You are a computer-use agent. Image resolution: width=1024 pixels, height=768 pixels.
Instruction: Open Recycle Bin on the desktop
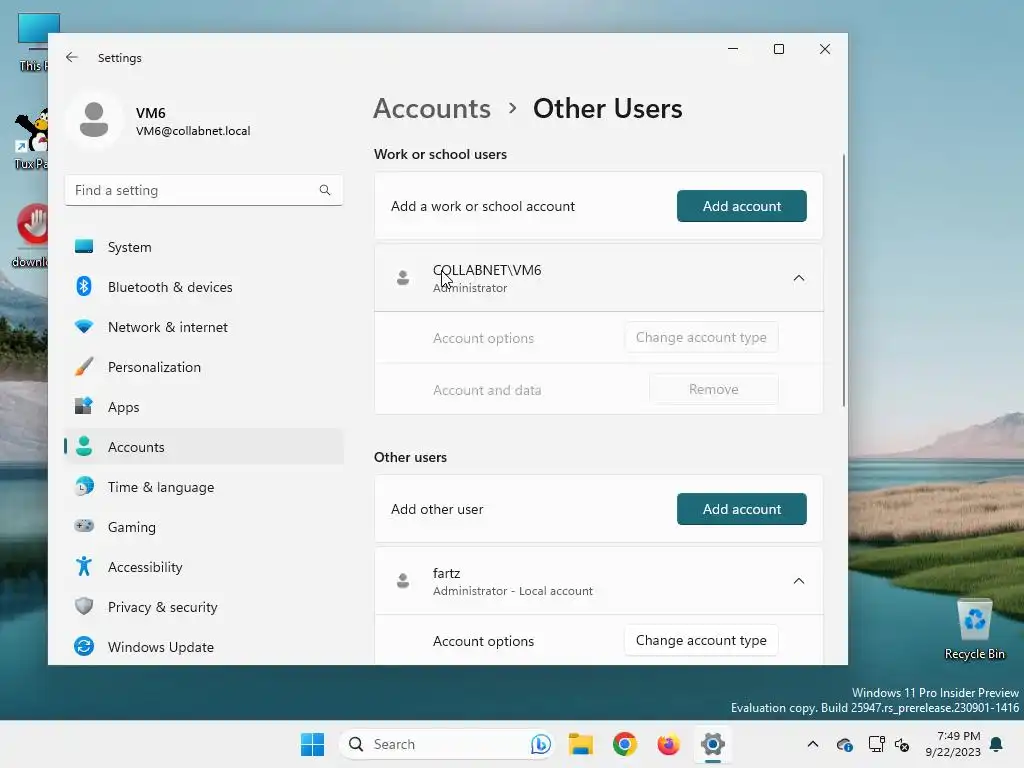tap(974, 630)
